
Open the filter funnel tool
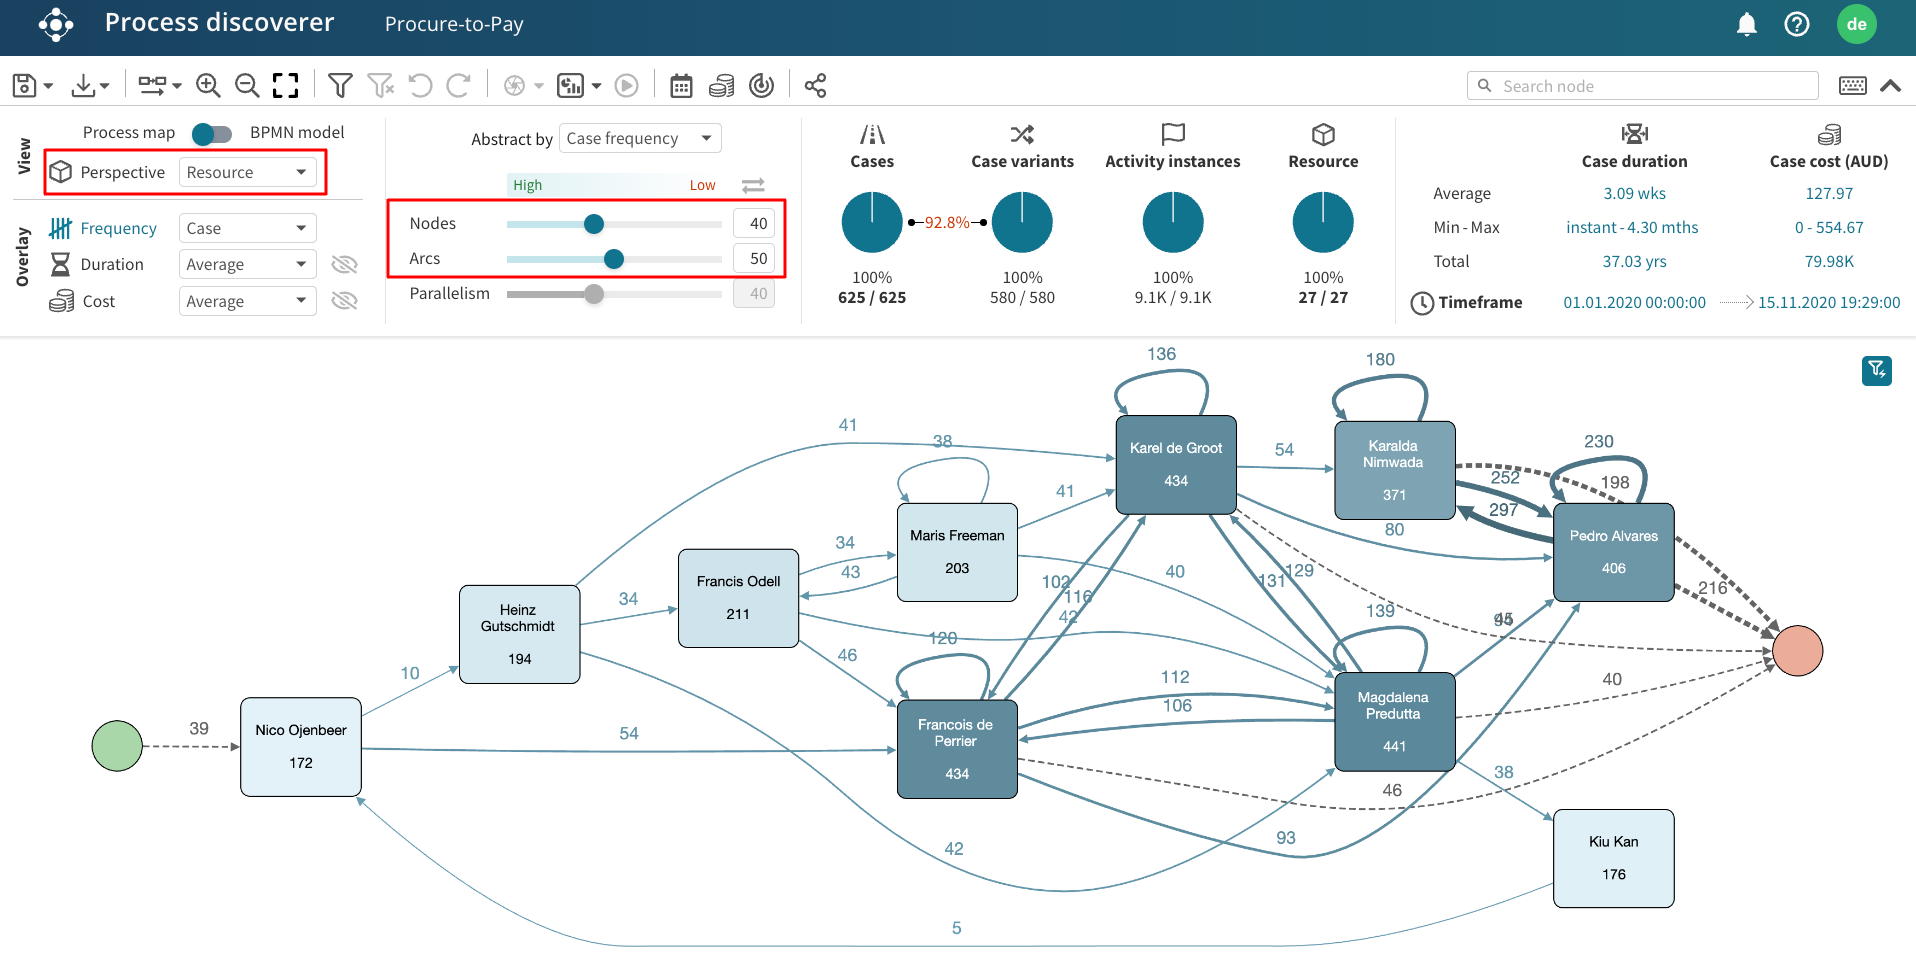(x=340, y=86)
